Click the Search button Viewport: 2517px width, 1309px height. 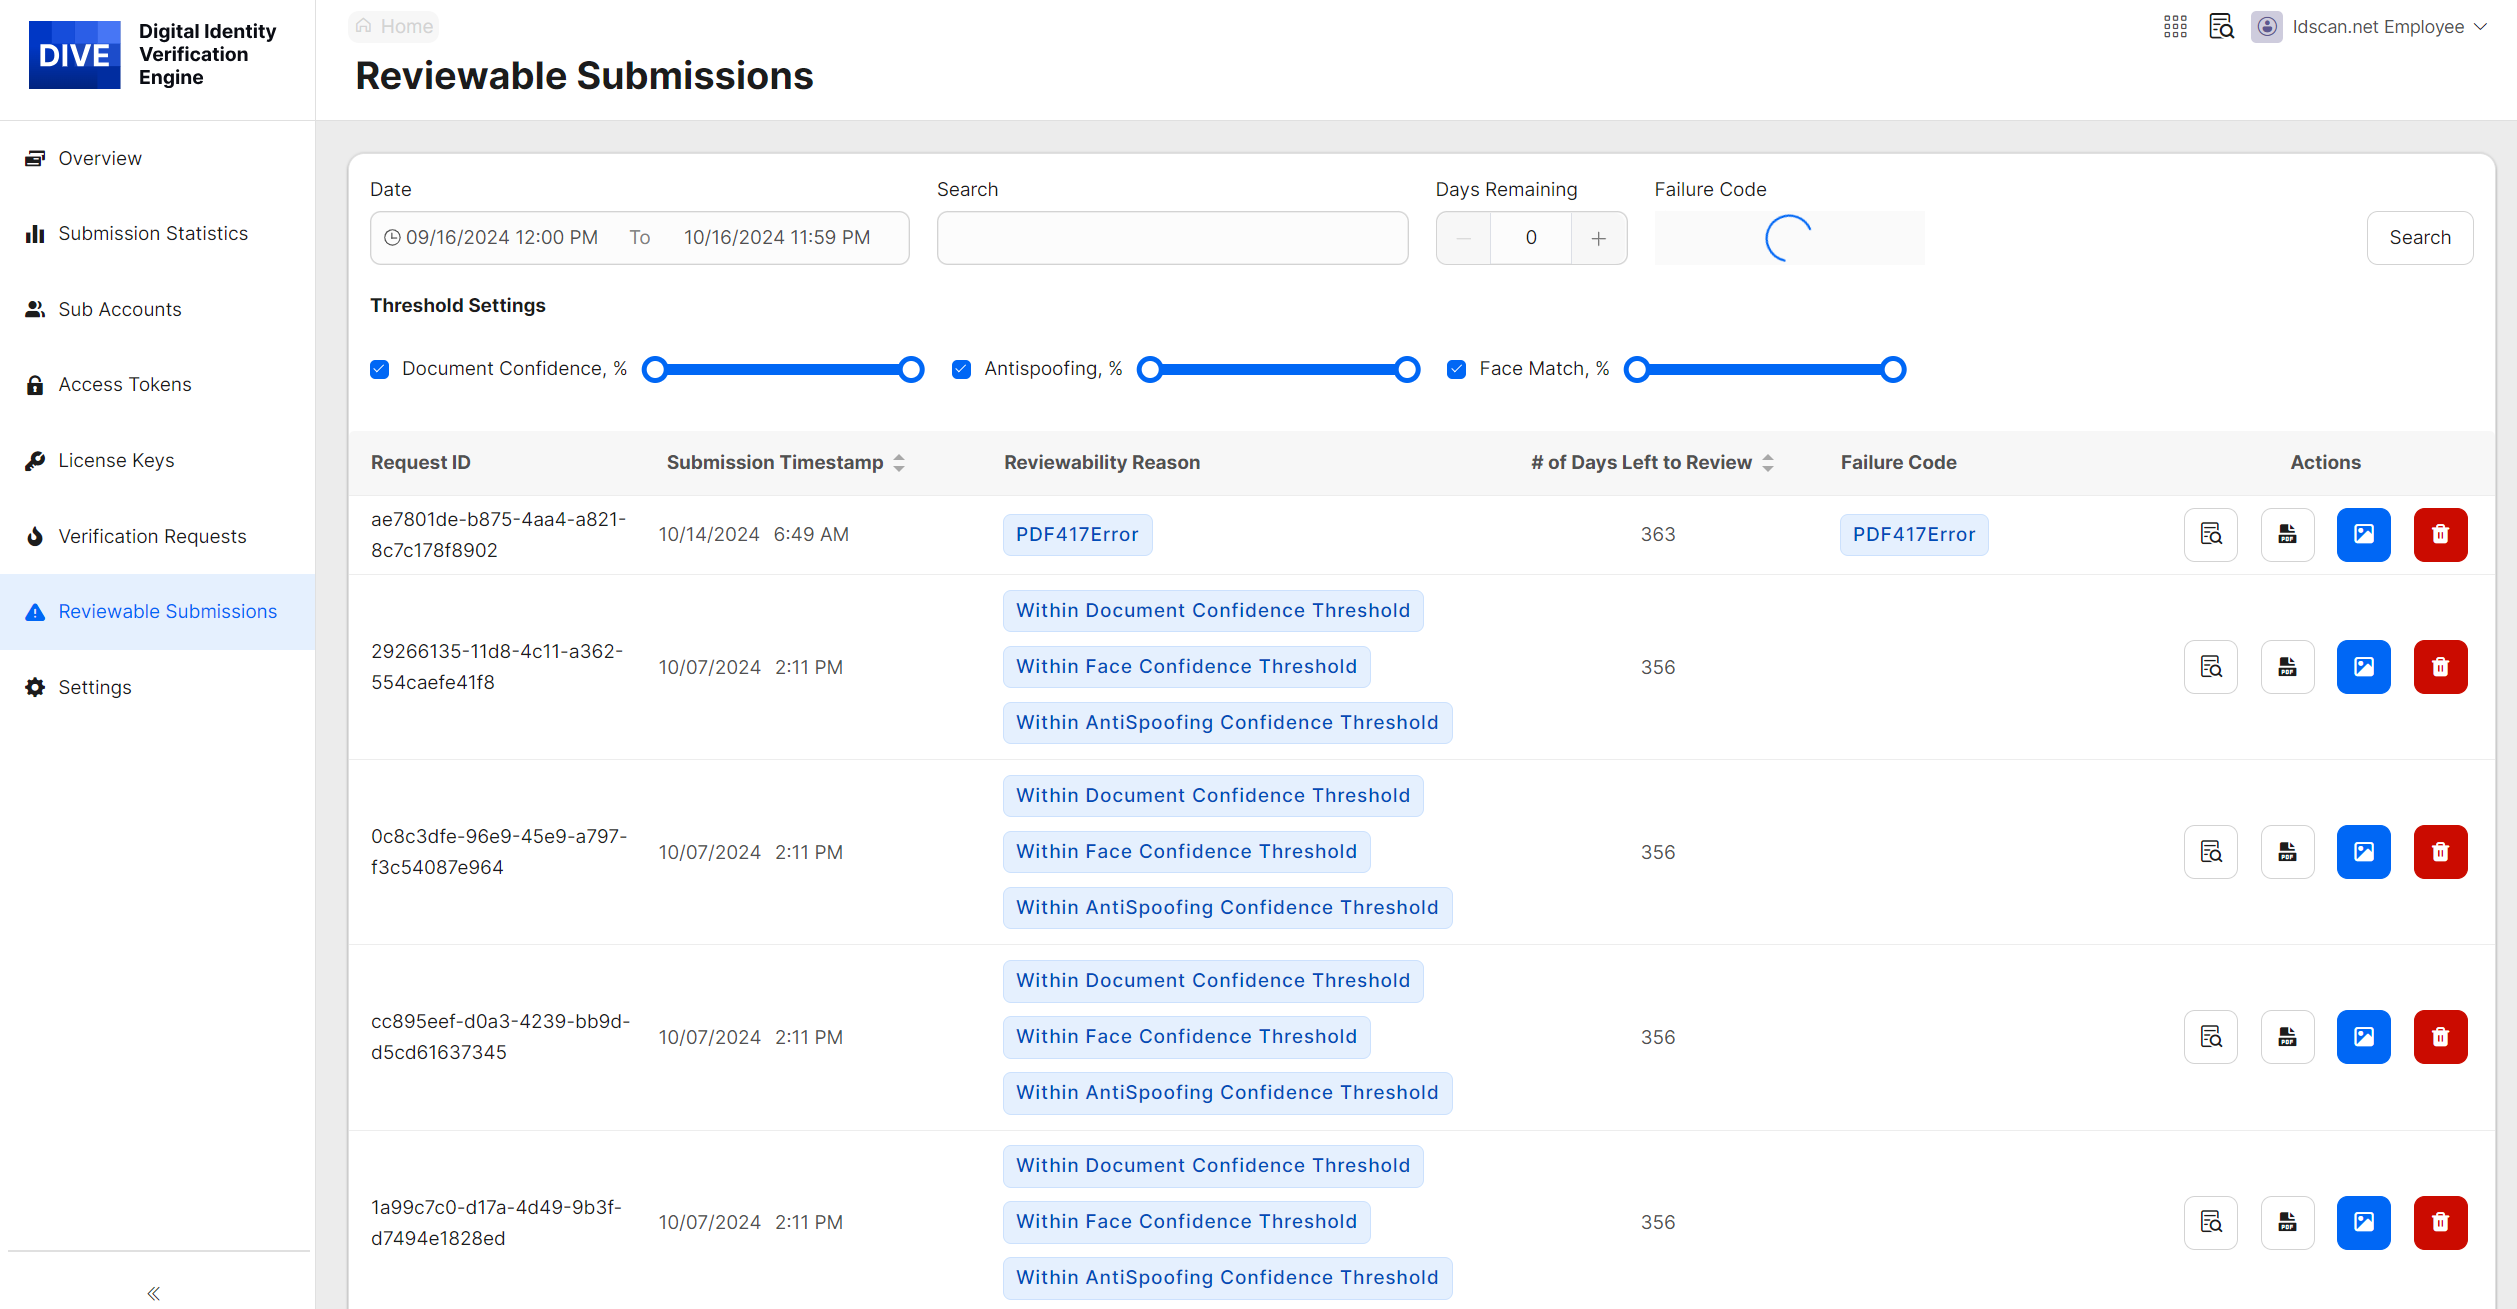coord(2419,237)
